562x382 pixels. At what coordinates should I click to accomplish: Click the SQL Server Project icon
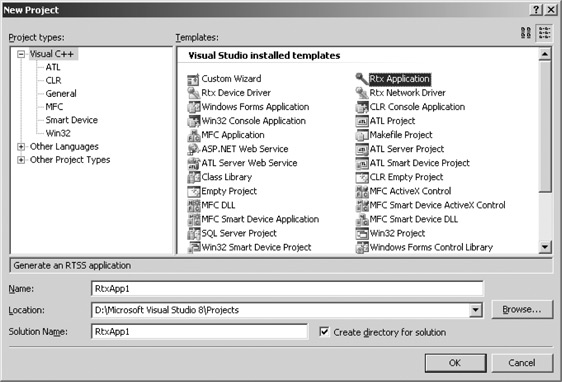tap(193, 234)
